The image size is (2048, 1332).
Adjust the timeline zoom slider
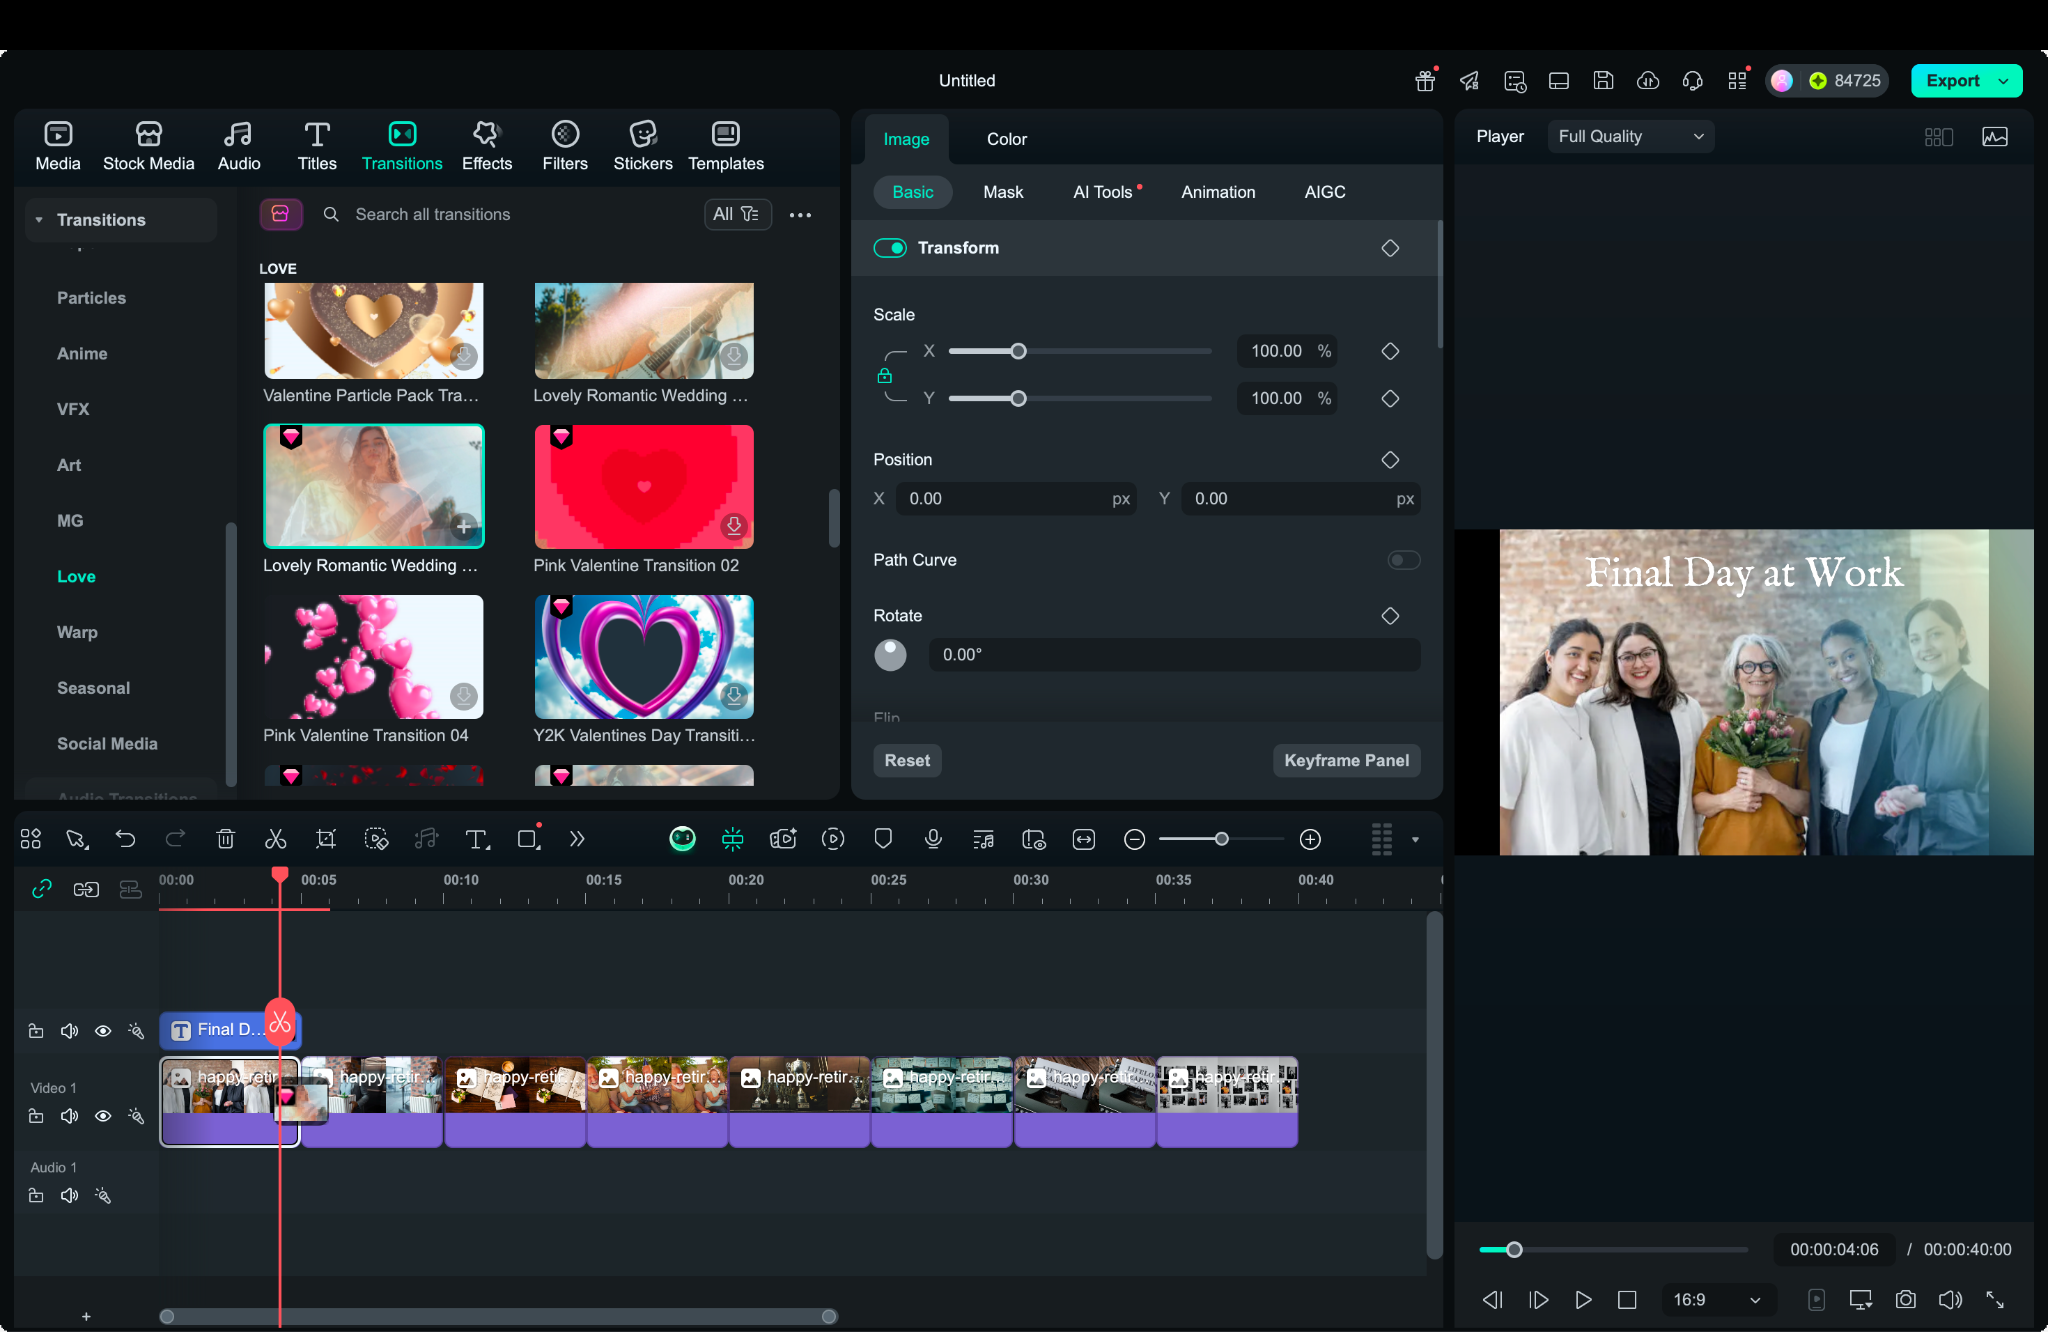pos(1221,839)
